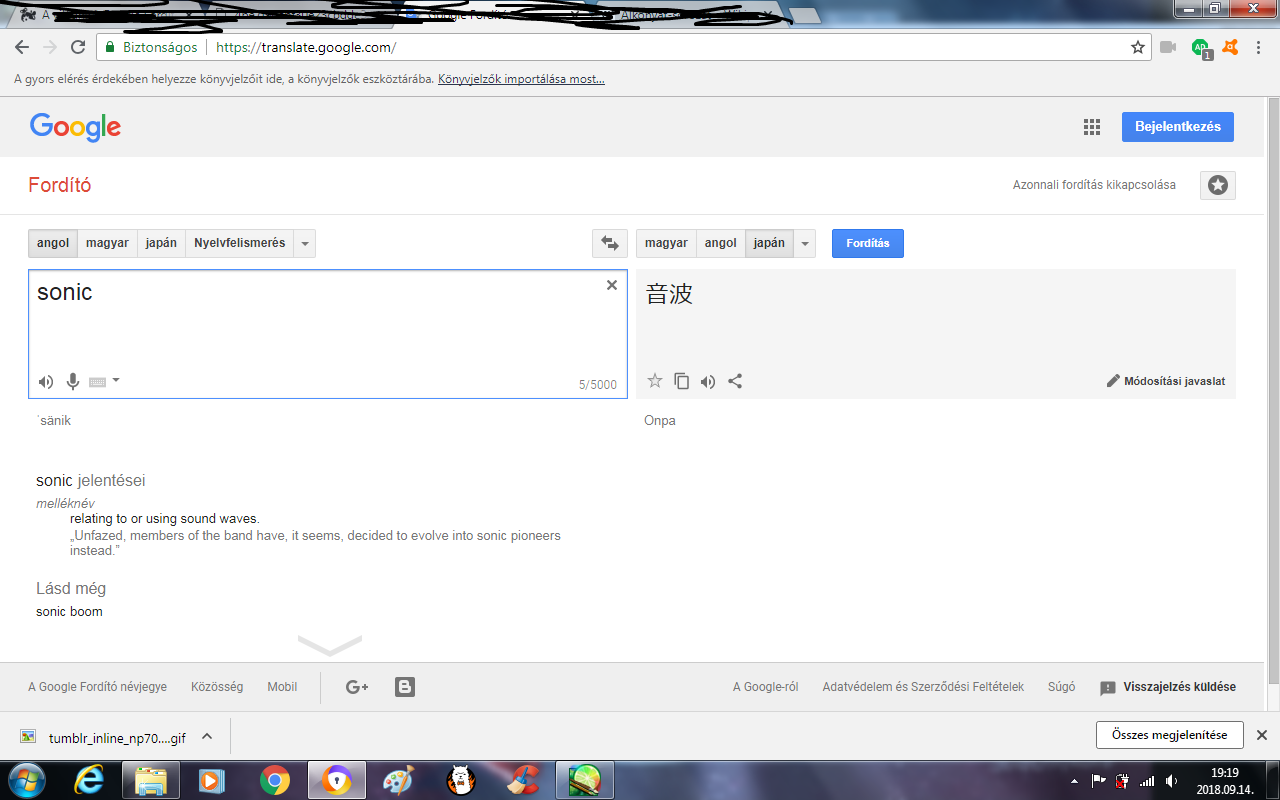Image resolution: width=1280 pixels, height=800 pixels.
Task: Click Visszajelzés küldése feedback
Action: (1168, 687)
